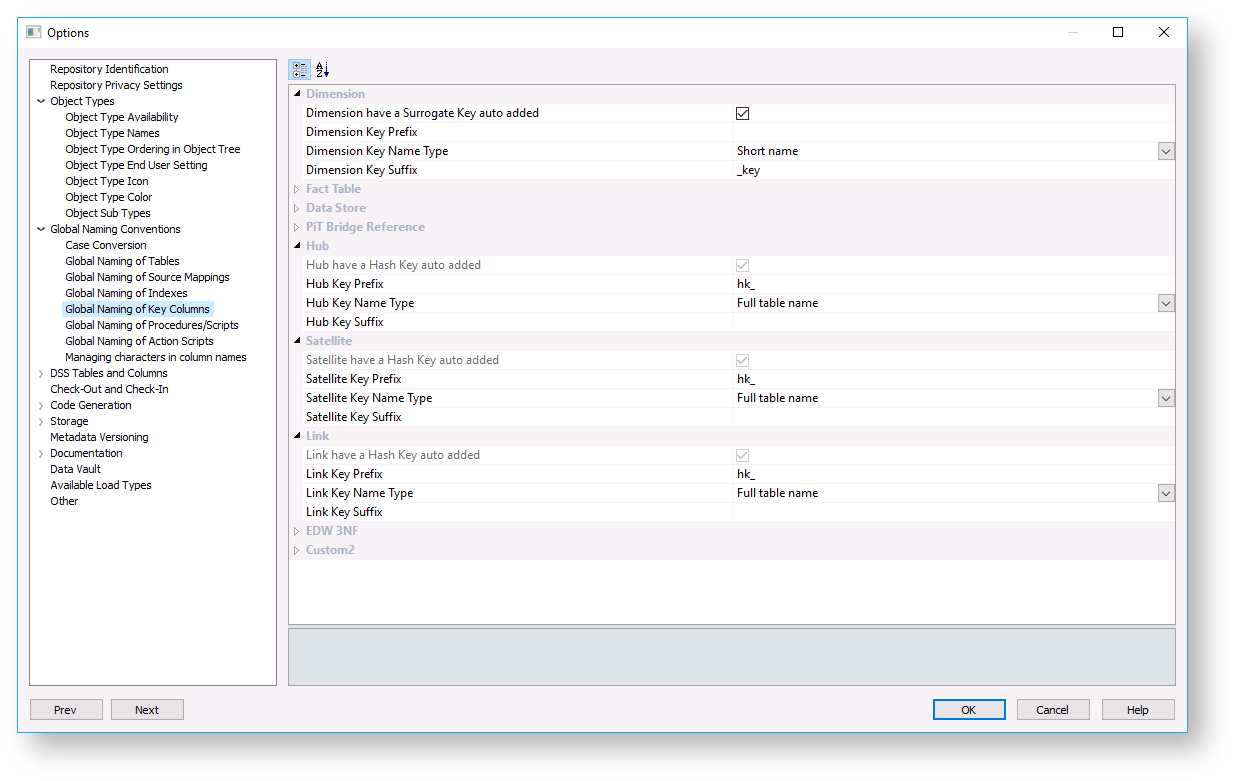Click the Cancel button
Image resolution: width=1236 pixels, height=781 pixels.
pos(1053,710)
